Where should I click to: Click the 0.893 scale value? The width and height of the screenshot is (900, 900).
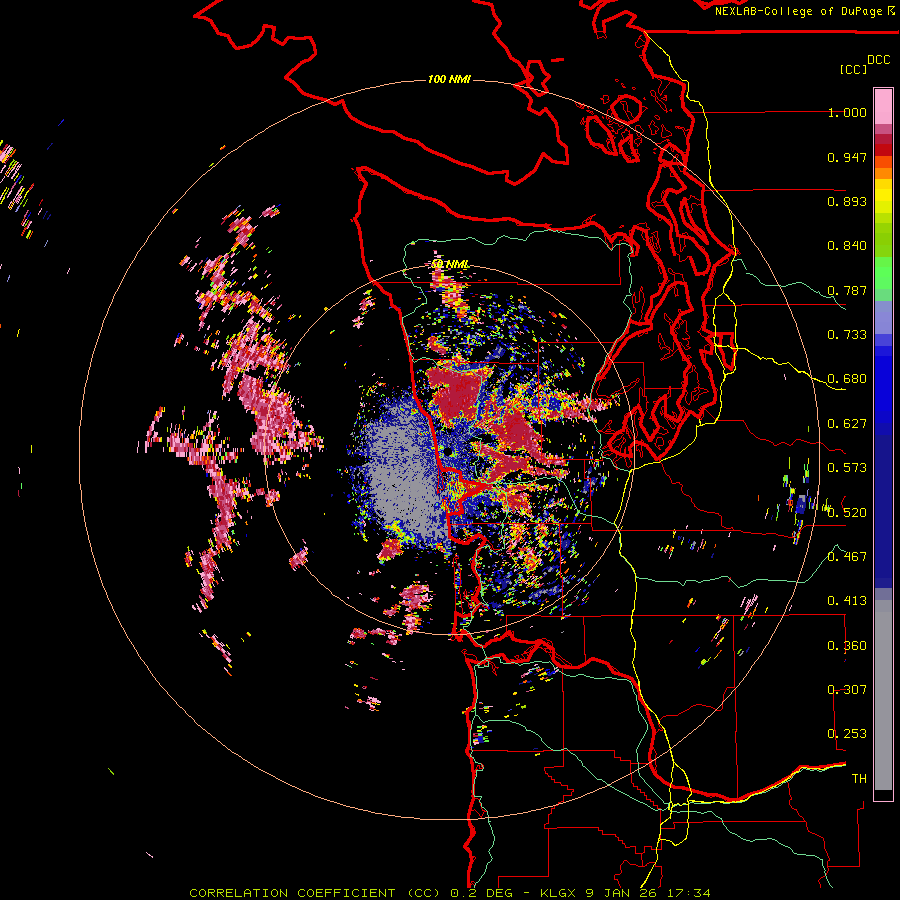[847, 201]
